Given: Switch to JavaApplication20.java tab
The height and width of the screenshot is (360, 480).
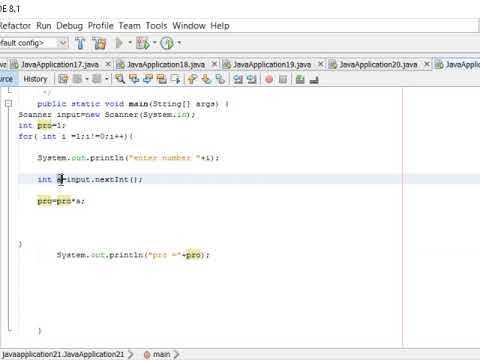Looking at the screenshot, I should click(x=378, y=64).
